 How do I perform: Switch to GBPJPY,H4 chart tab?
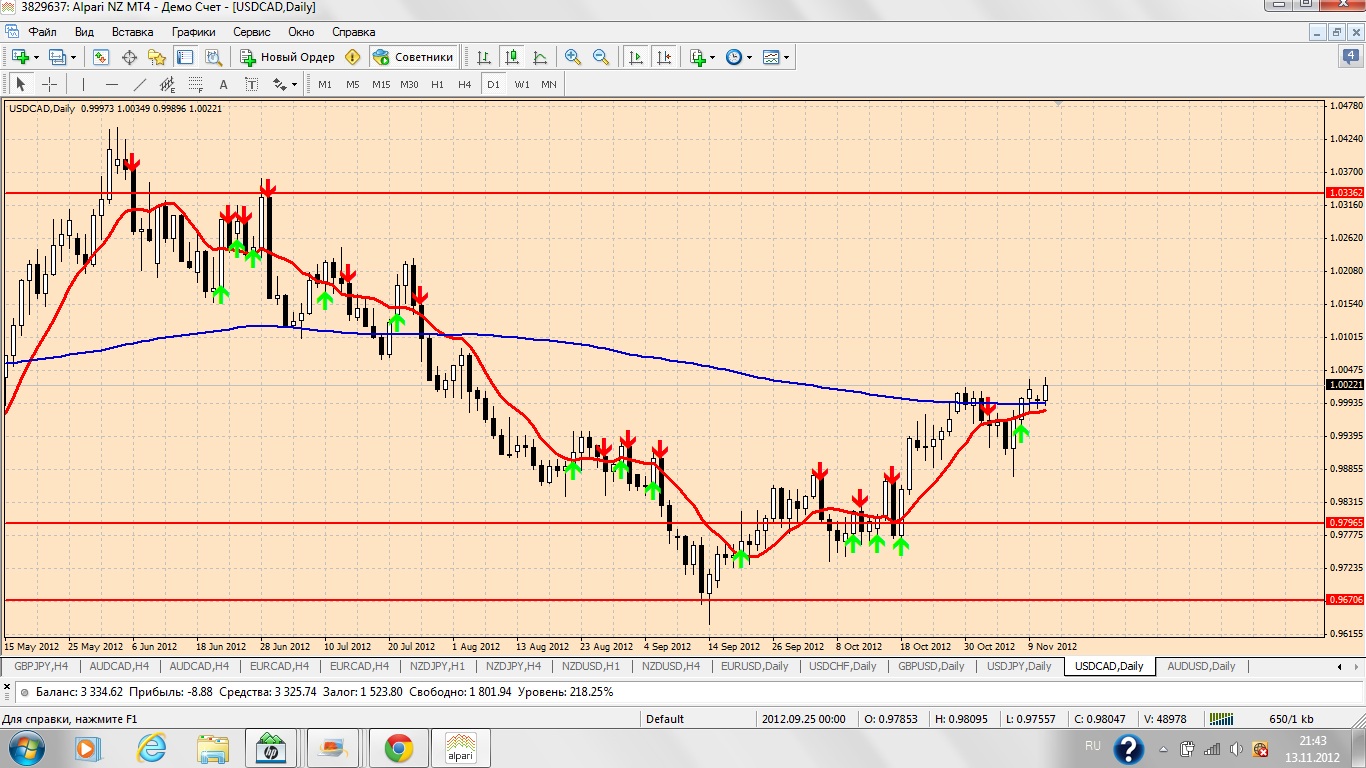point(40,666)
